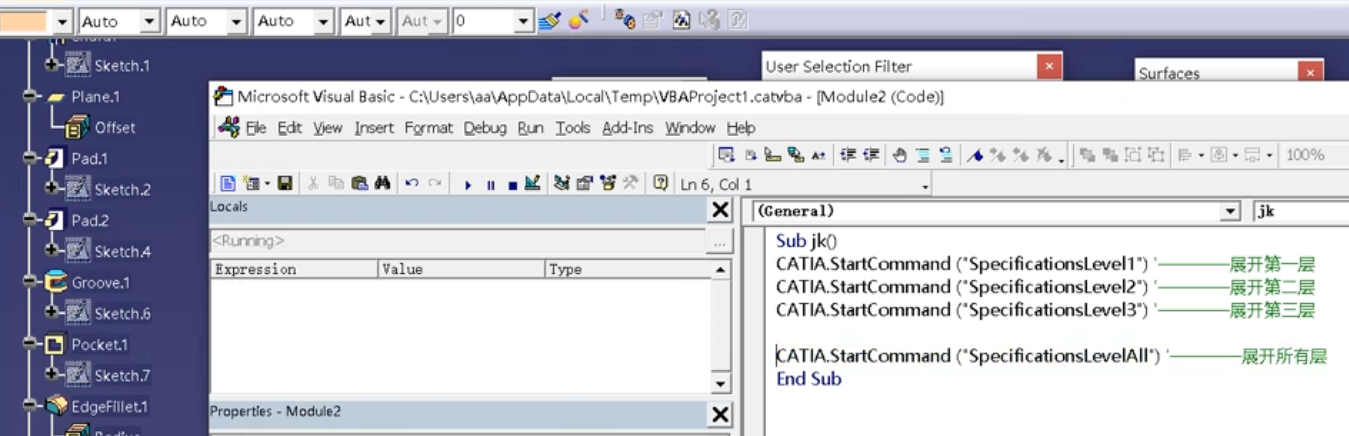Click the Undo arrow icon
1349x436 pixels.
[x=412, y=183]
